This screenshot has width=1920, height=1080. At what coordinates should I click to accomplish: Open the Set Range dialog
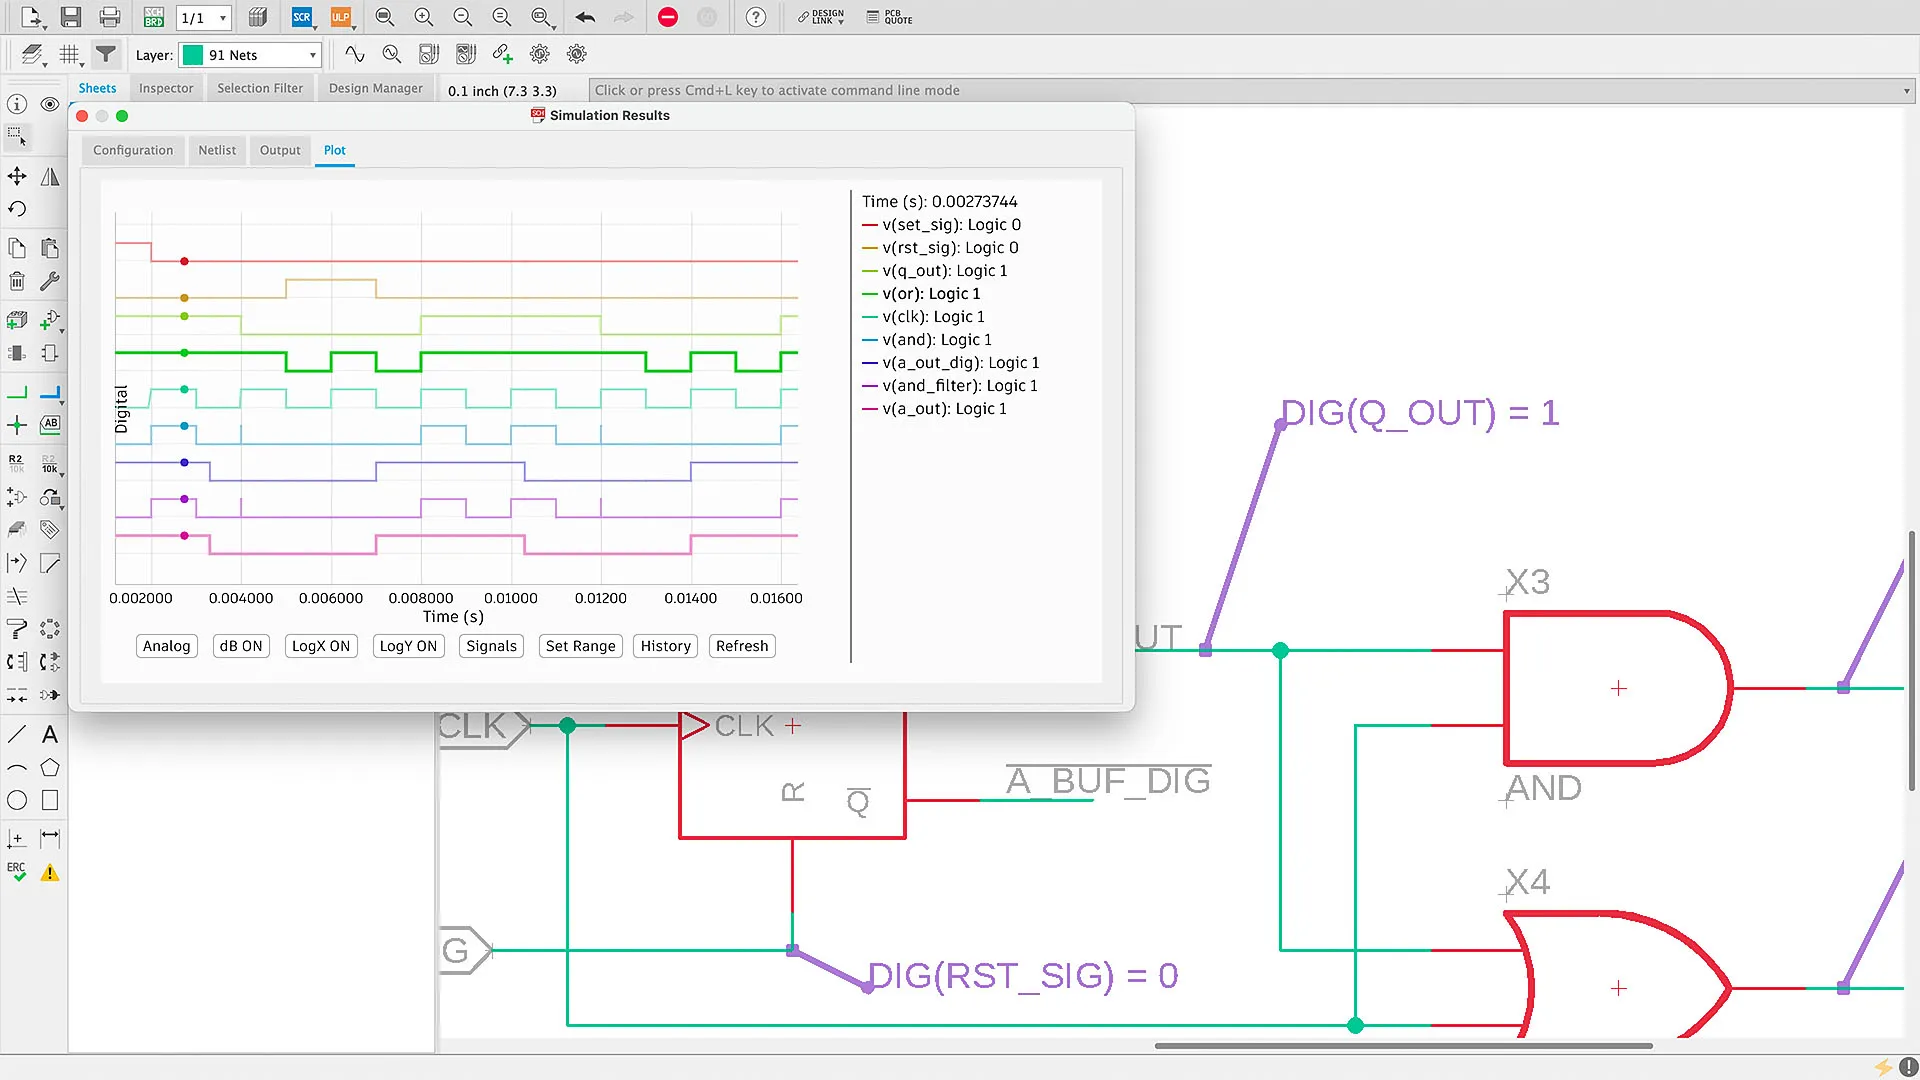580,646
